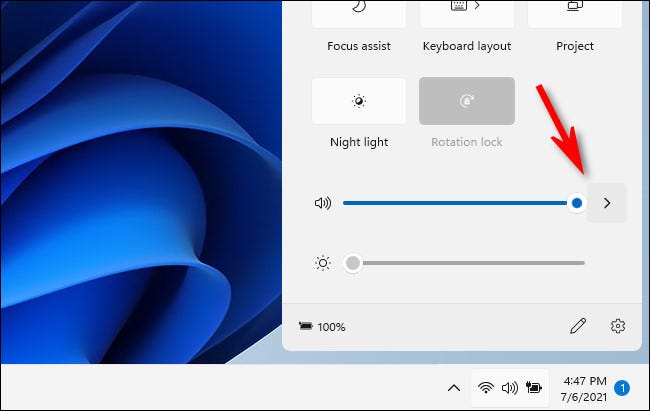This screenshot has height=411, width=650.
Task: Expand audio output chevron next to volume
Action: (x=607, y=203)
